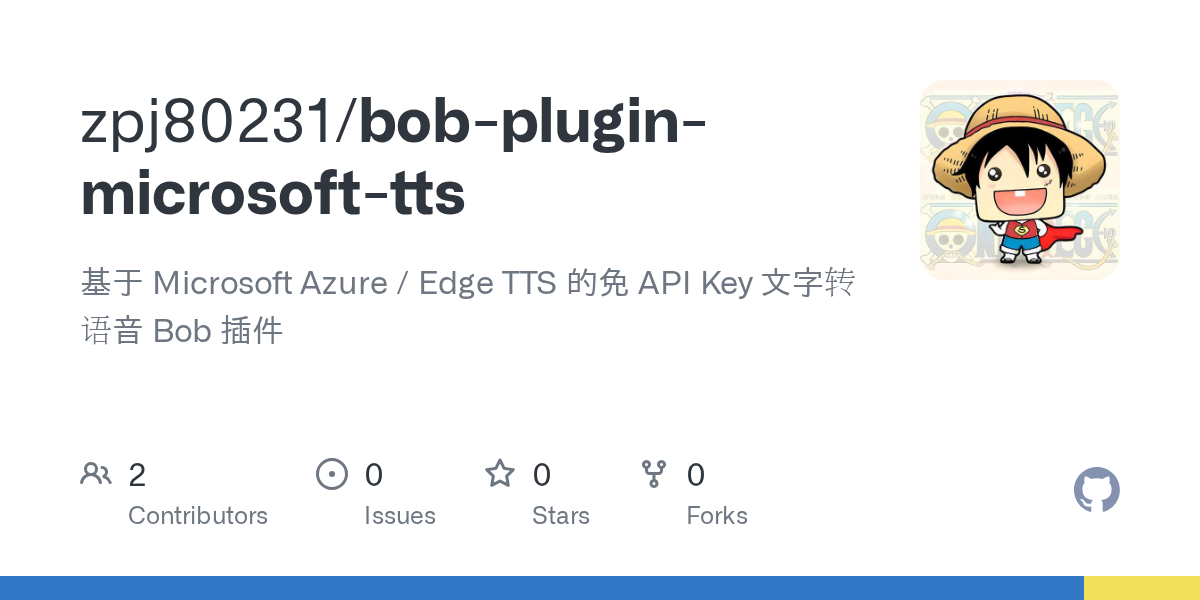Click the 0 count above Forks
This screenshot has width=1200, height=600.
696,475
